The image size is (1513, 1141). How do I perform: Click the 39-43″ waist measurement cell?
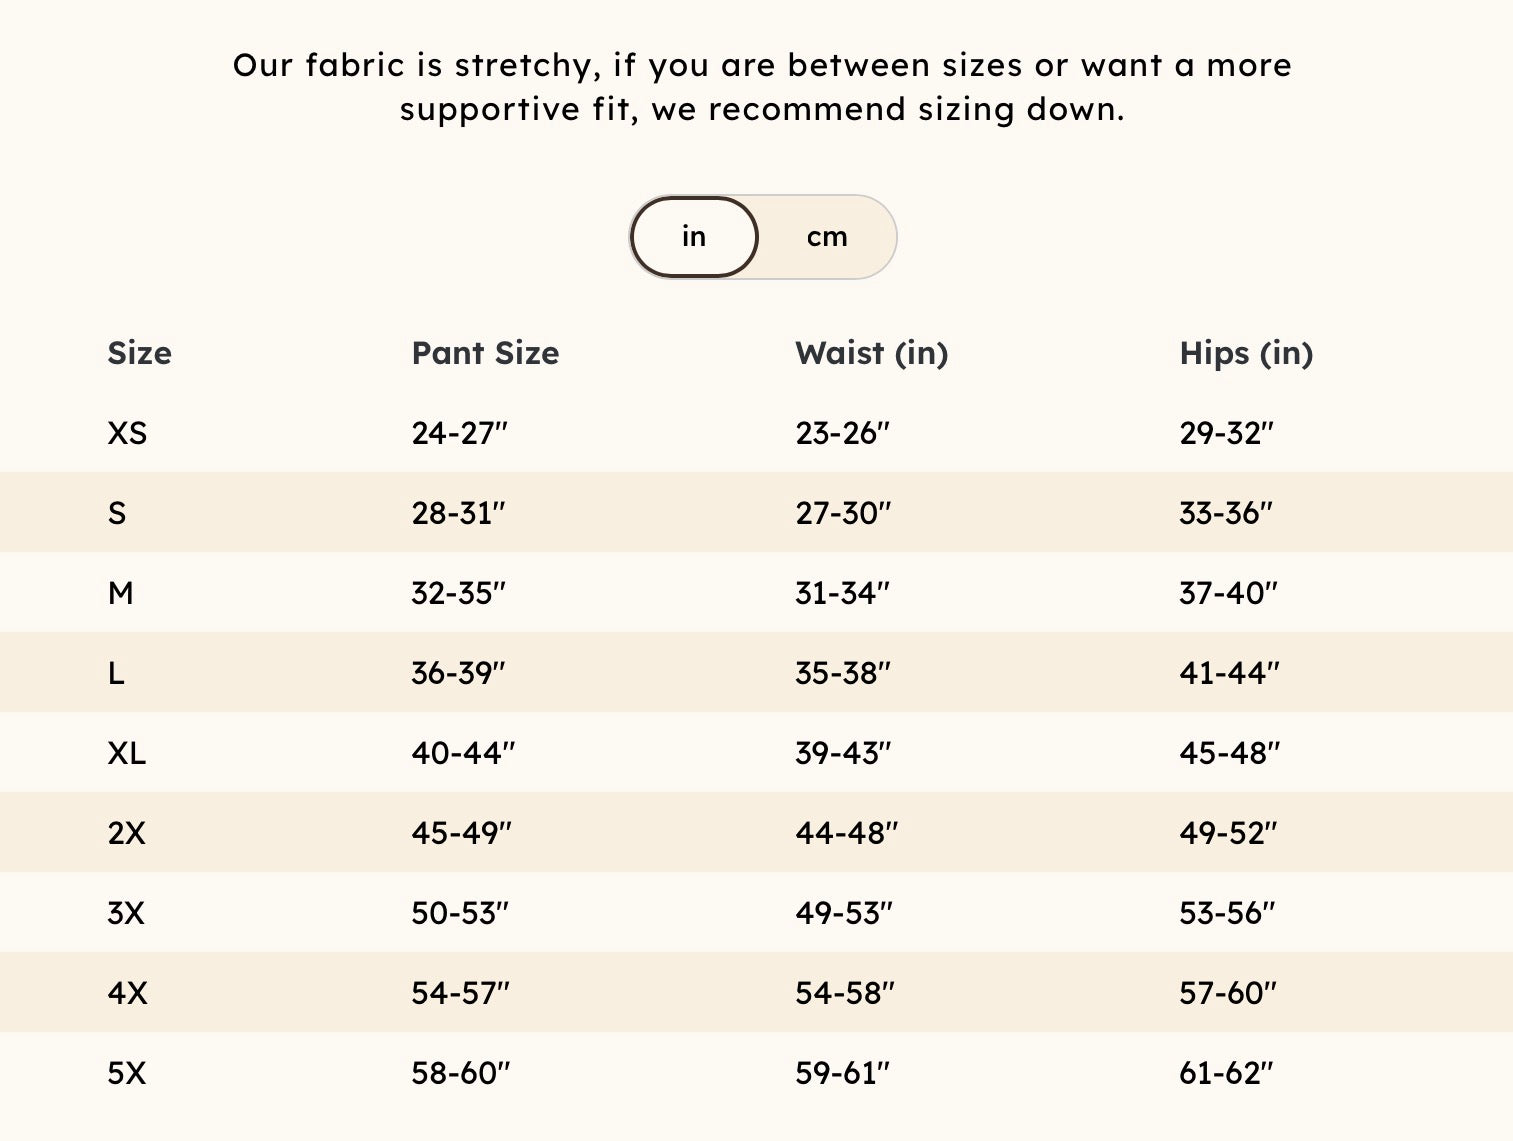tap(843, 753)
